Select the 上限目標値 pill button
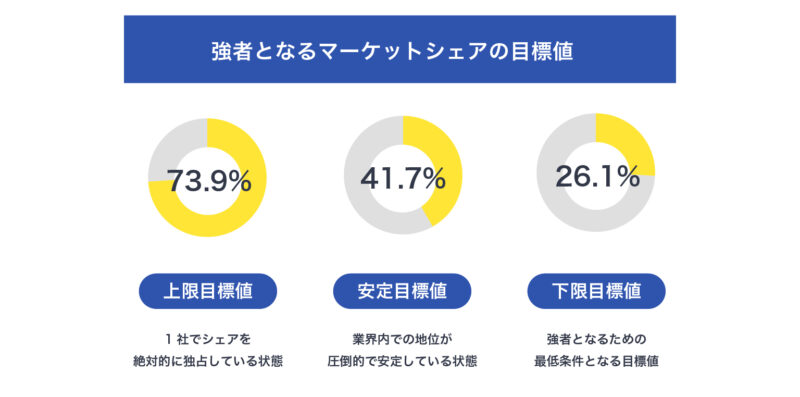 pos(208,291)
